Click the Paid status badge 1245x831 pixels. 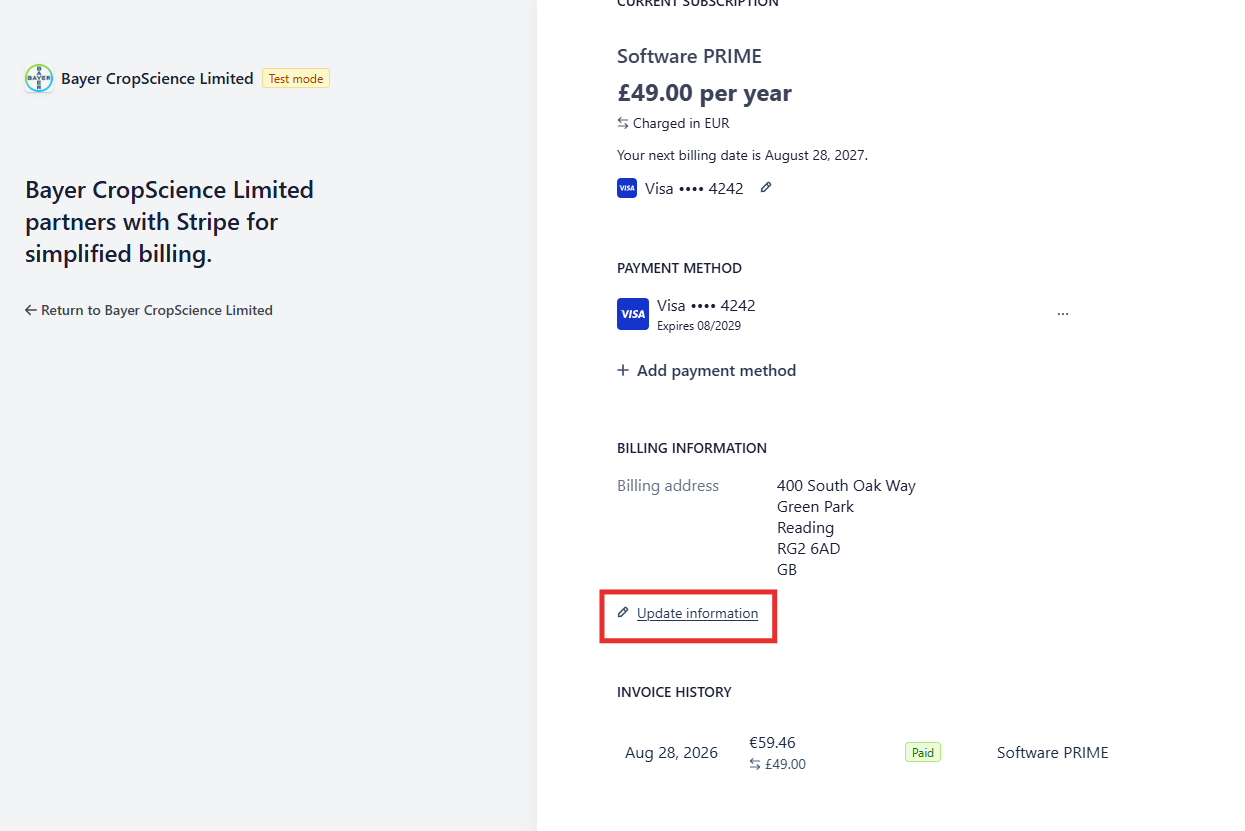click(x=923, y=752)
